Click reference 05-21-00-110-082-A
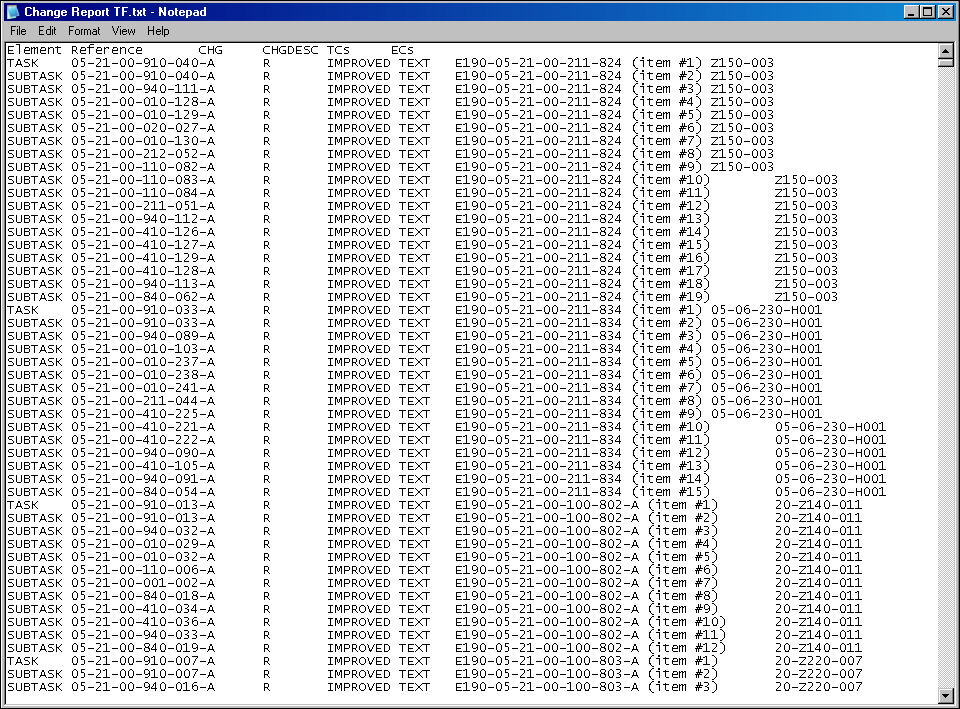 [143, 167]
